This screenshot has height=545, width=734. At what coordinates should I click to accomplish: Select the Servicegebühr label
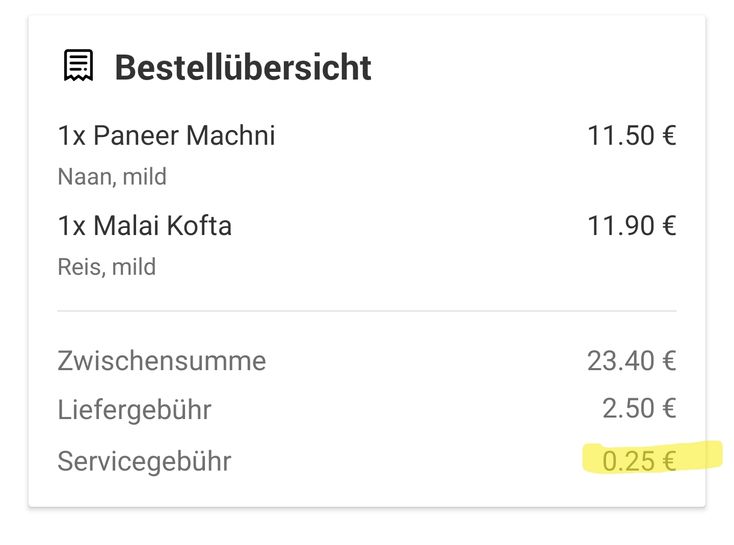[x=144, y=461]
